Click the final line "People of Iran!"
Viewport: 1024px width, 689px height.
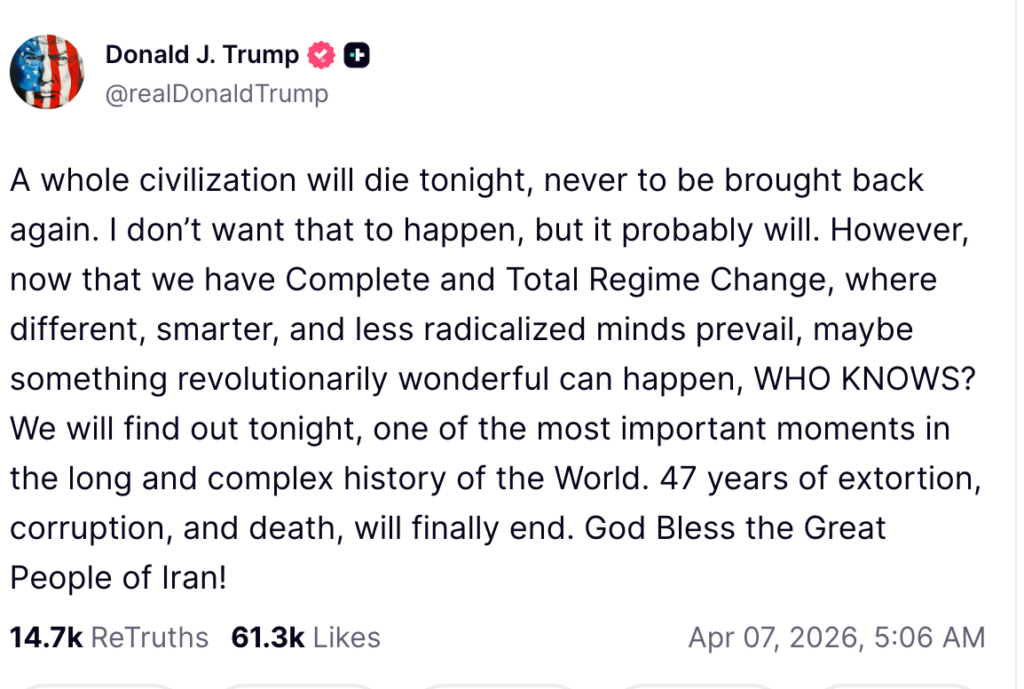(x=118, y=577)
